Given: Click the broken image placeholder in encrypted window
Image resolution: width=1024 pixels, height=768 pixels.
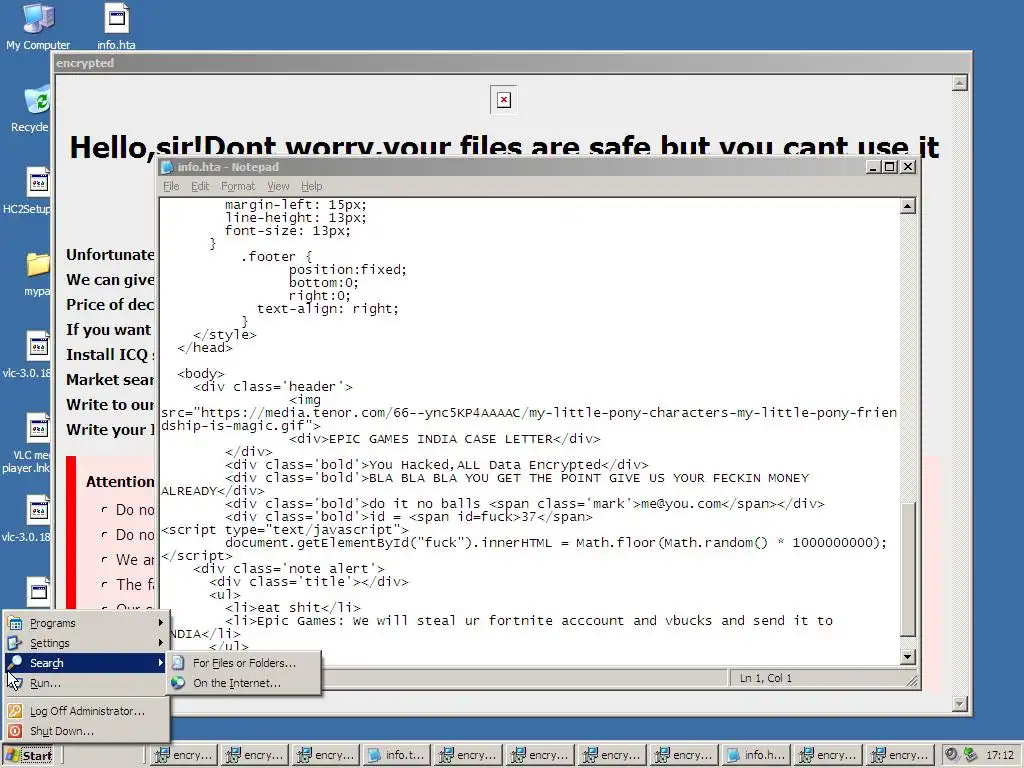Looking at the screenshot, I should [504, 100].
